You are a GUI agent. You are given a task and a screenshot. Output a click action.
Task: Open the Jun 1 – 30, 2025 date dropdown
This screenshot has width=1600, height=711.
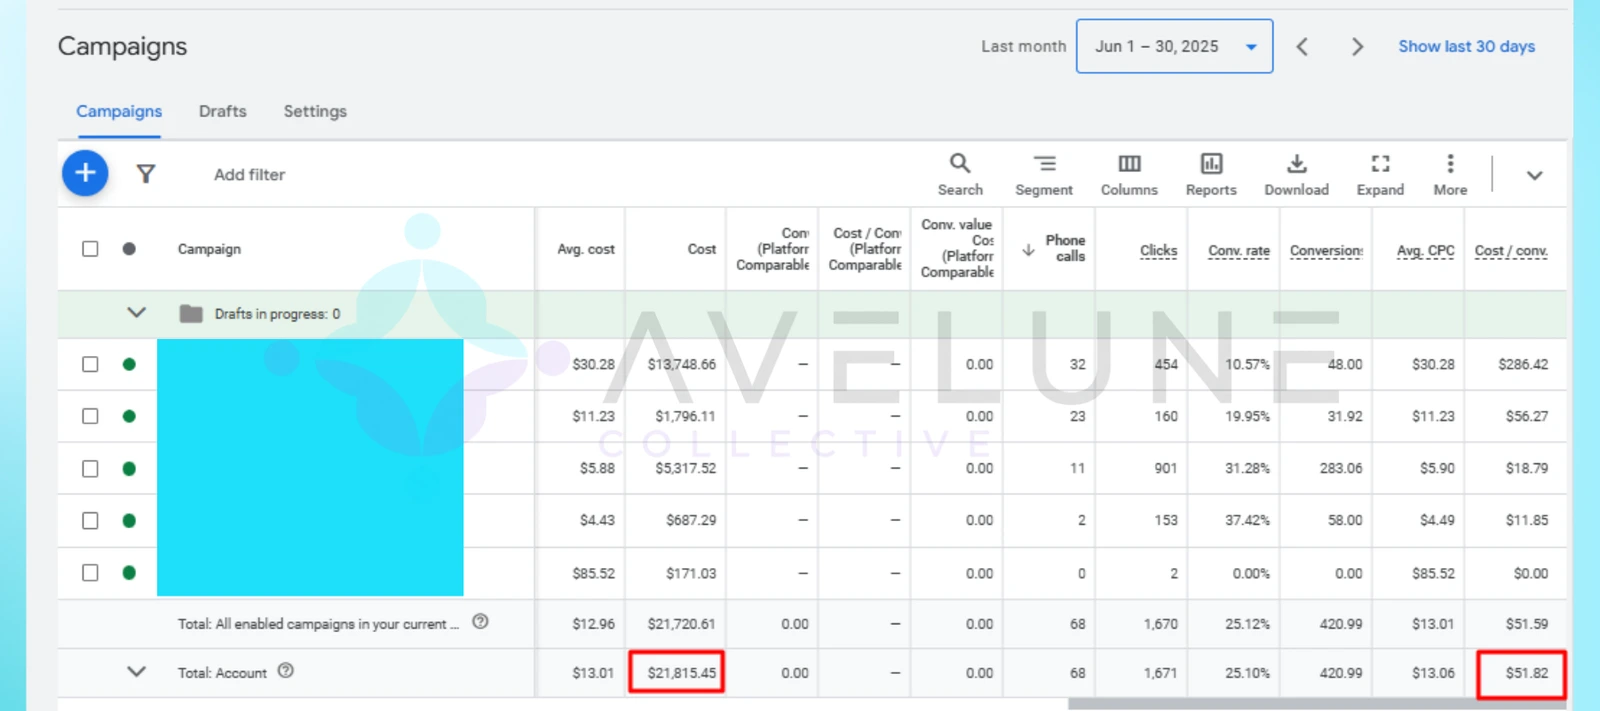(x=1174, y=46)
